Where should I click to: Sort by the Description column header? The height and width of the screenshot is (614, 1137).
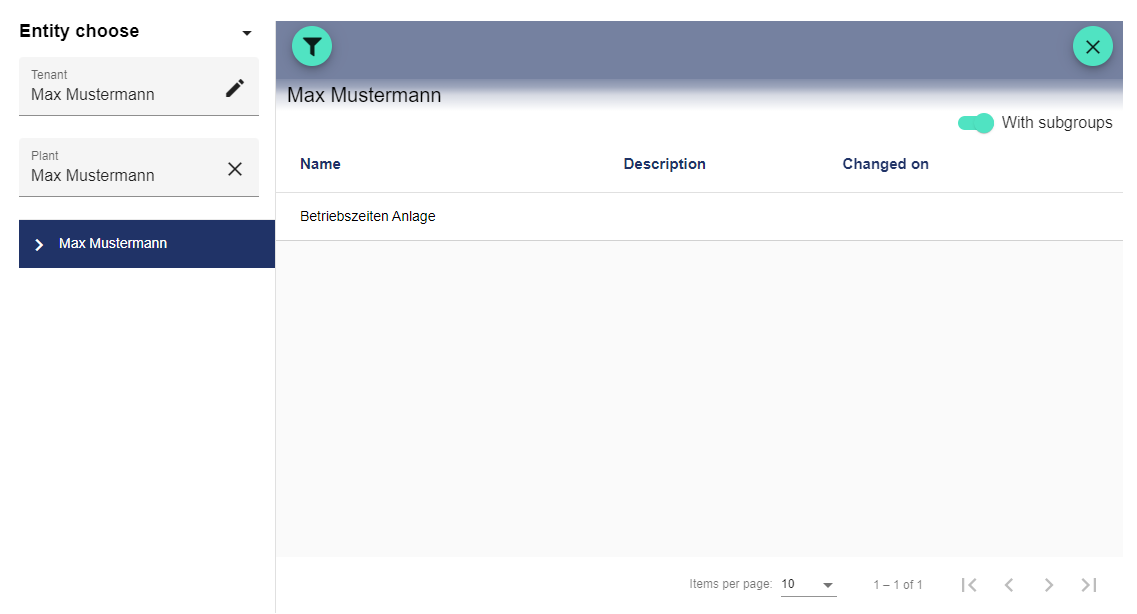click(664, 164)
